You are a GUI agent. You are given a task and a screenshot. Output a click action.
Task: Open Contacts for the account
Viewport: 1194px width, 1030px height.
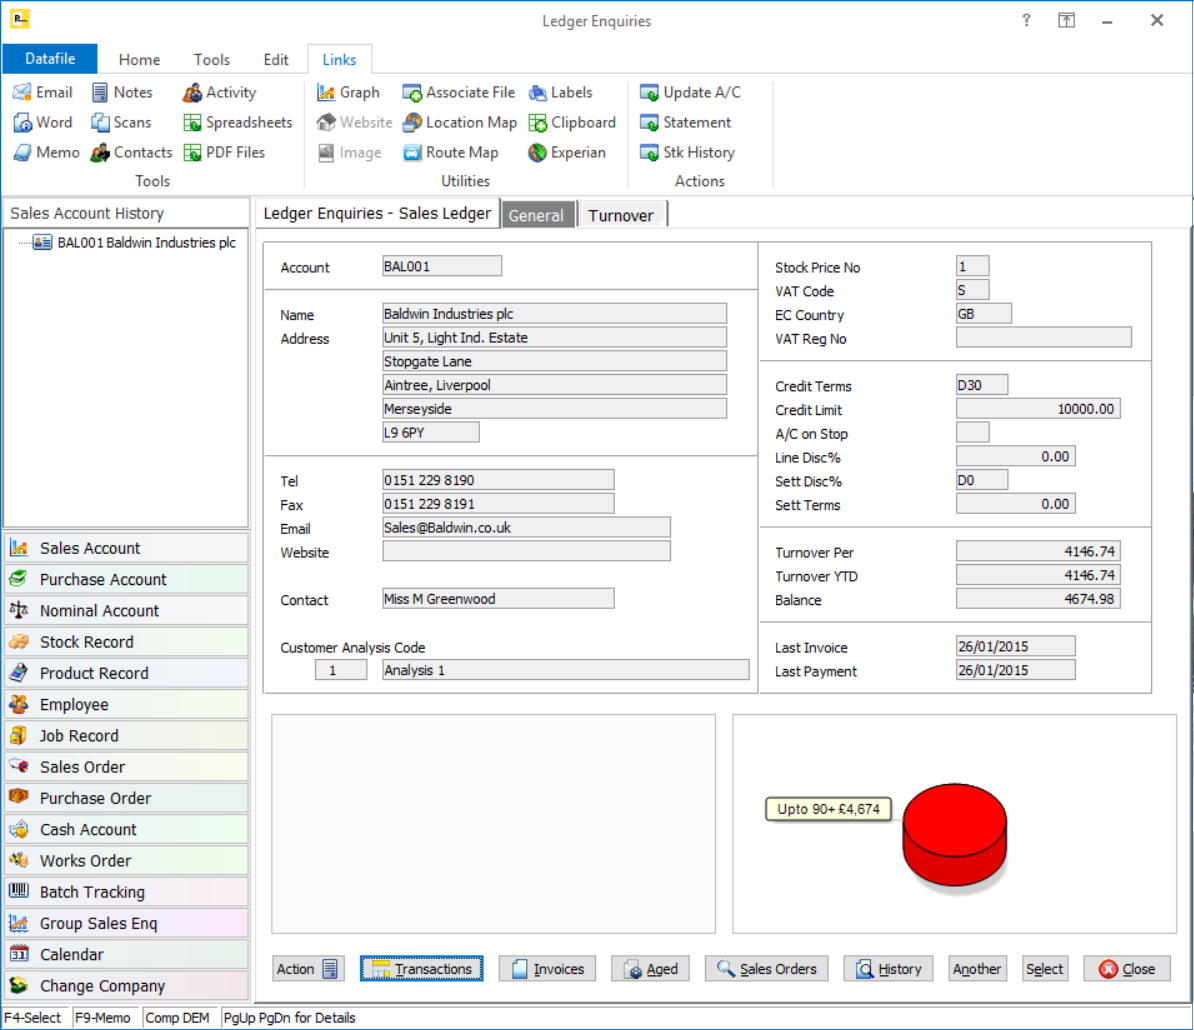(131, 152)
